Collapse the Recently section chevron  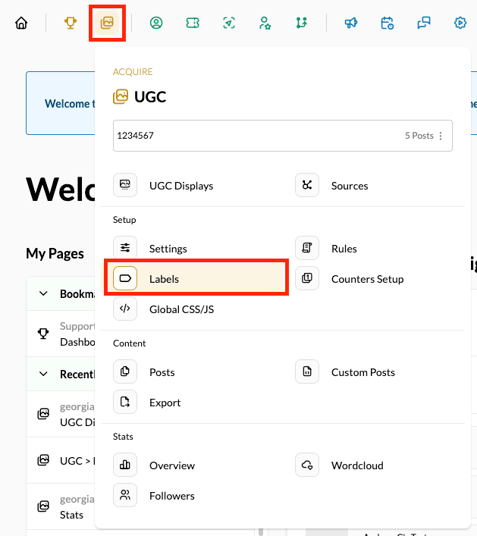pos(43,374)
